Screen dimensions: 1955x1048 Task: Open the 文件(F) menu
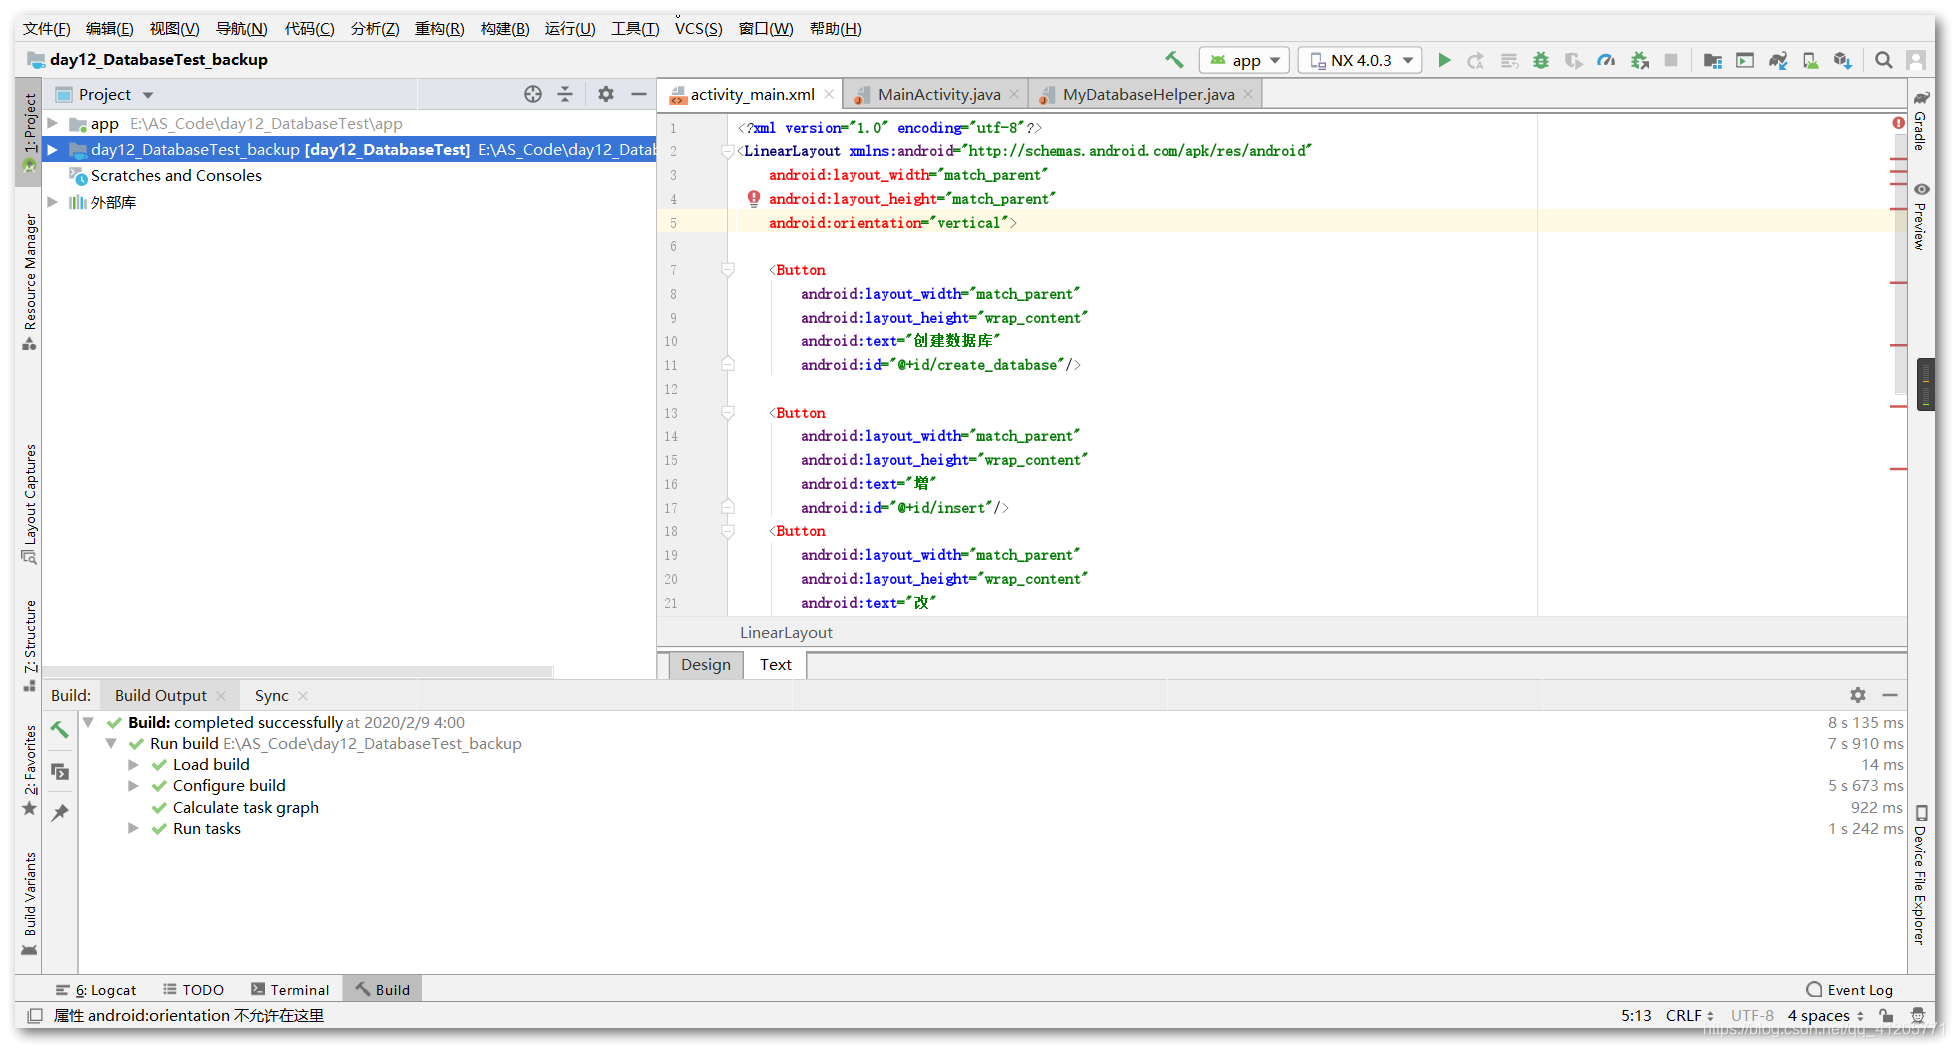[46, 28]
